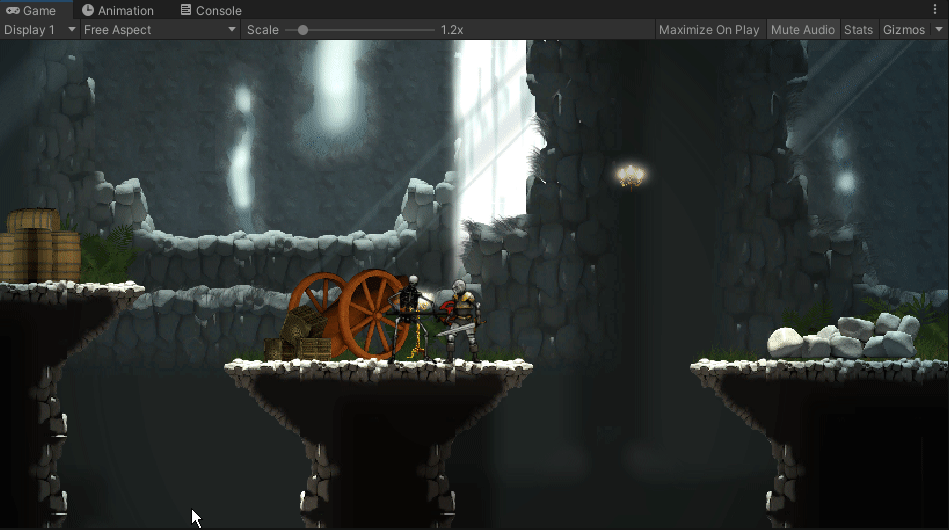The image size is (949, 530).
Task: Click the Animation tab clock icon
Action: pyautogui.click(x=88, y=10)
